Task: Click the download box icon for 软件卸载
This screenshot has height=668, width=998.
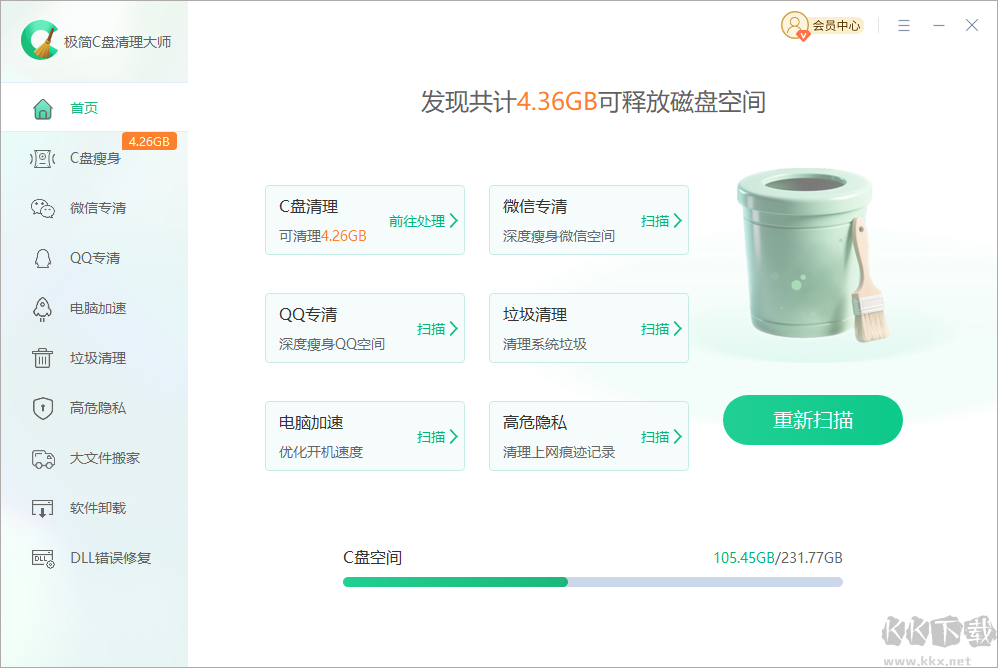Action: click(43, 508)
